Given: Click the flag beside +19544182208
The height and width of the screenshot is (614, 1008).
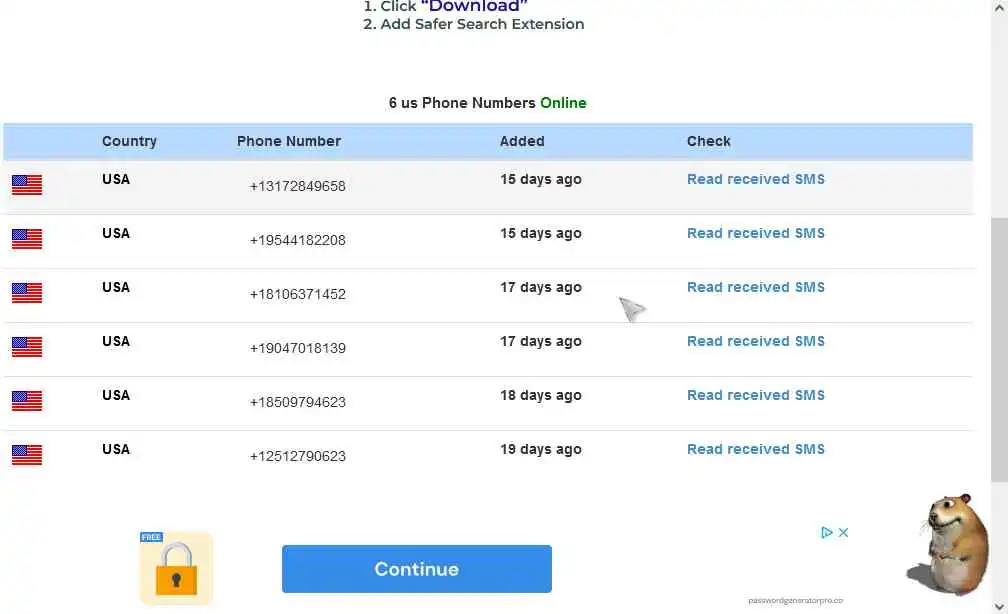Looking at the screenshot, I should click(27, 239).
